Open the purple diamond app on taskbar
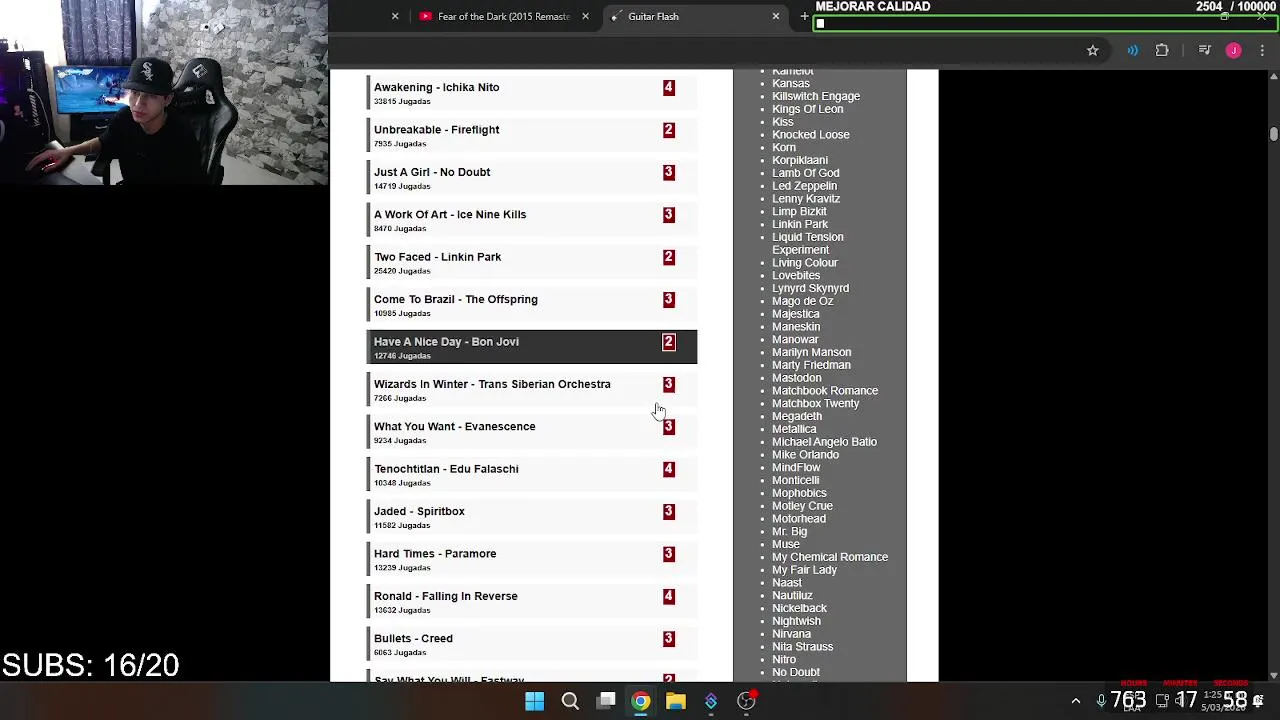Viewport: 1280px width, 720px height. click(711, 701)
